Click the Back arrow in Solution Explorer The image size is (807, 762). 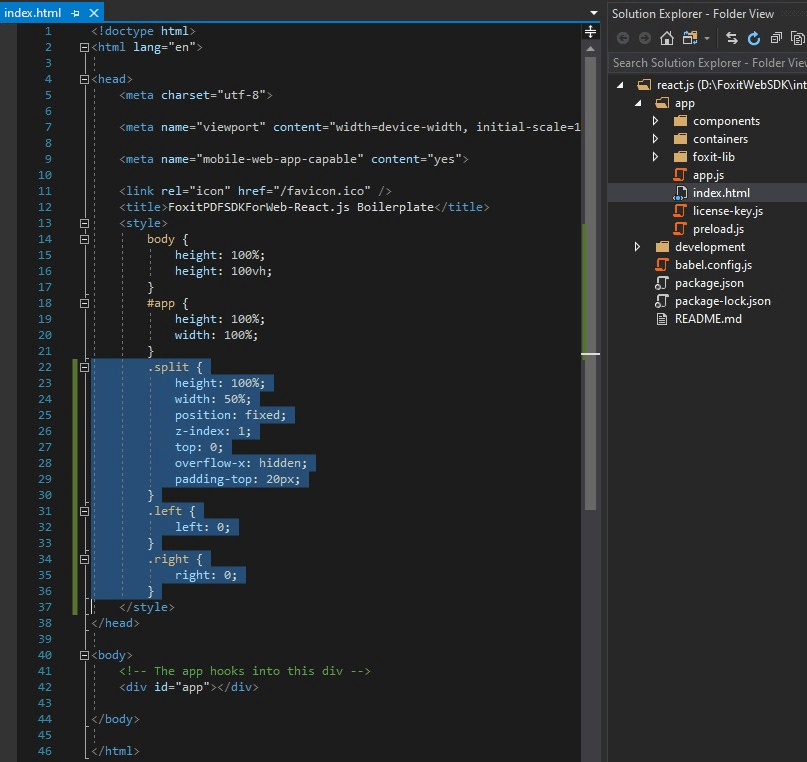coord(623,38)
